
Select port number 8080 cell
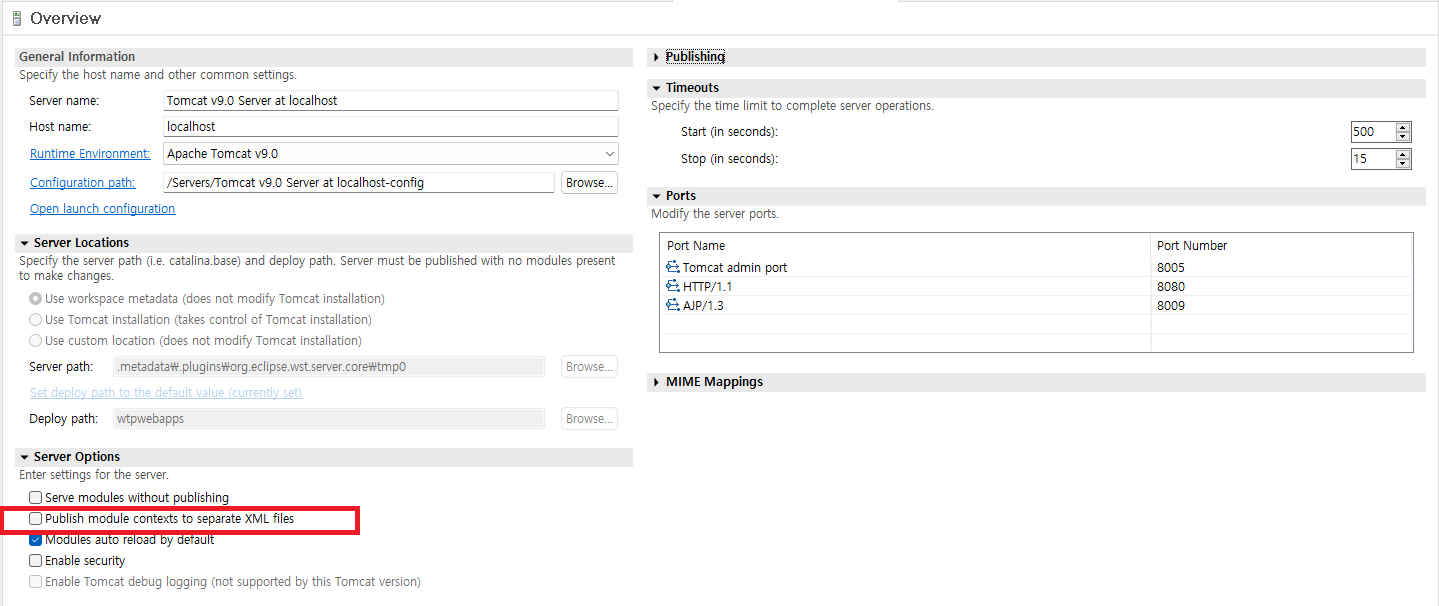tap(1171, 286)
